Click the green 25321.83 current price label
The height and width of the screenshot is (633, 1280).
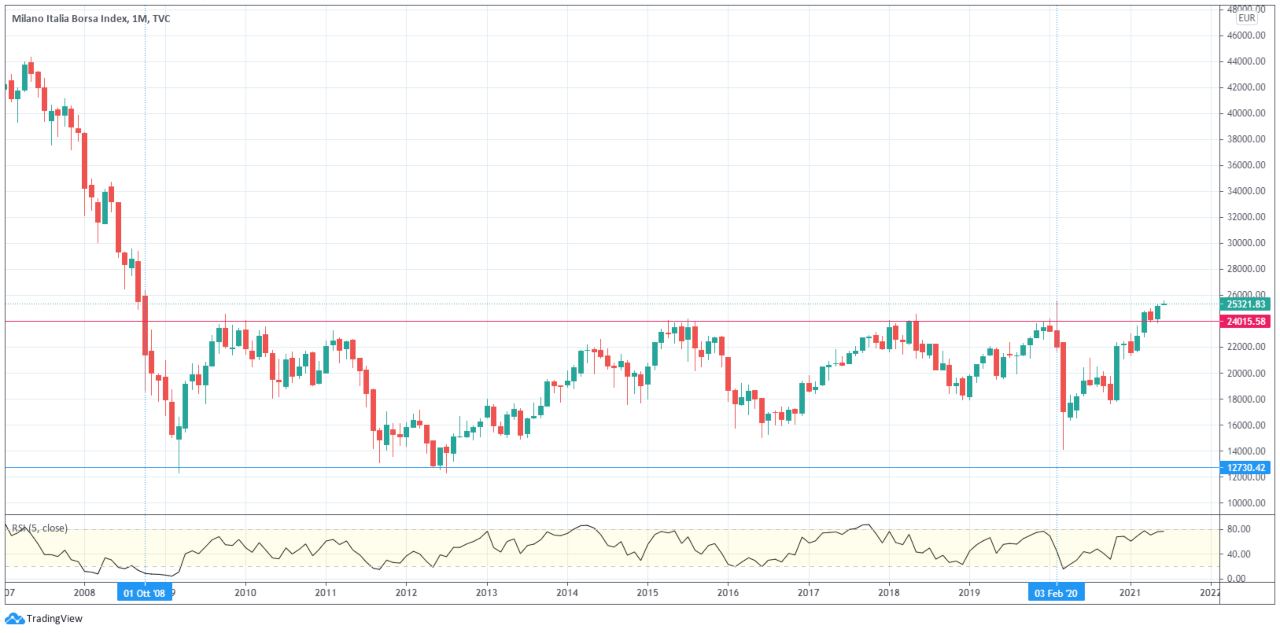pyautogui.click(x=1246, y=304)
